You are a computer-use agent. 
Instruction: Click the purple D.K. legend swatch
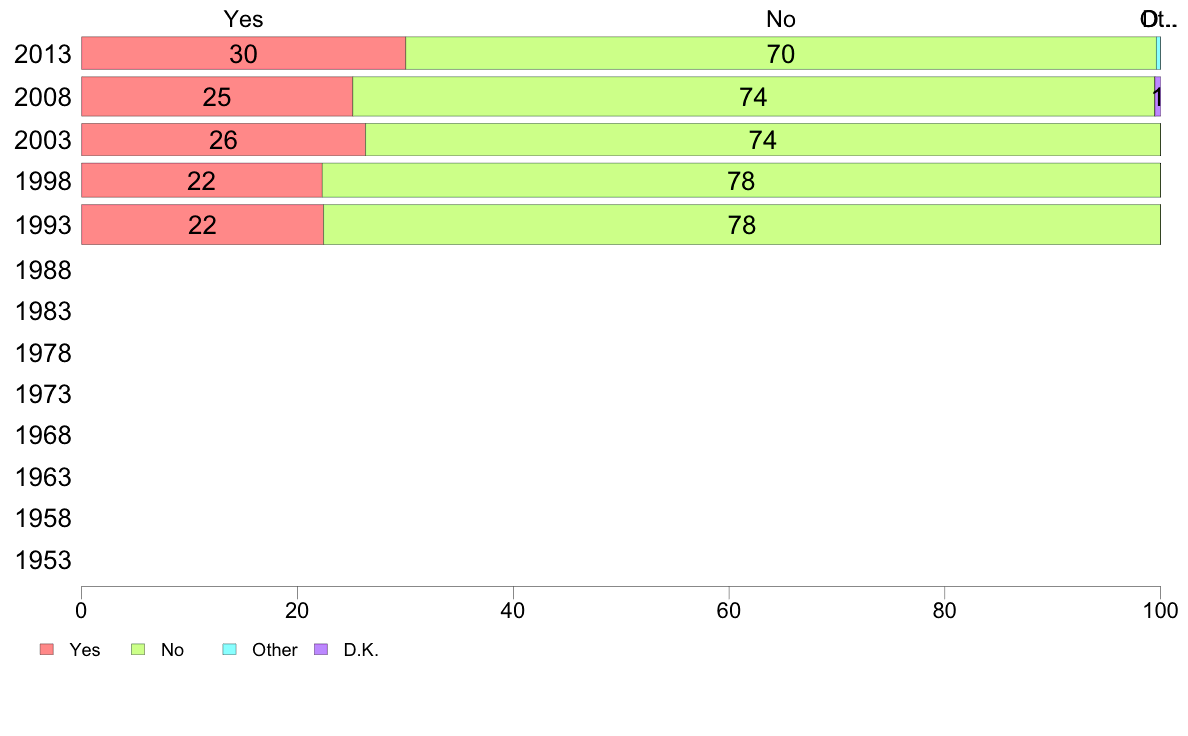pyautogui.click(x=321, y=650)
